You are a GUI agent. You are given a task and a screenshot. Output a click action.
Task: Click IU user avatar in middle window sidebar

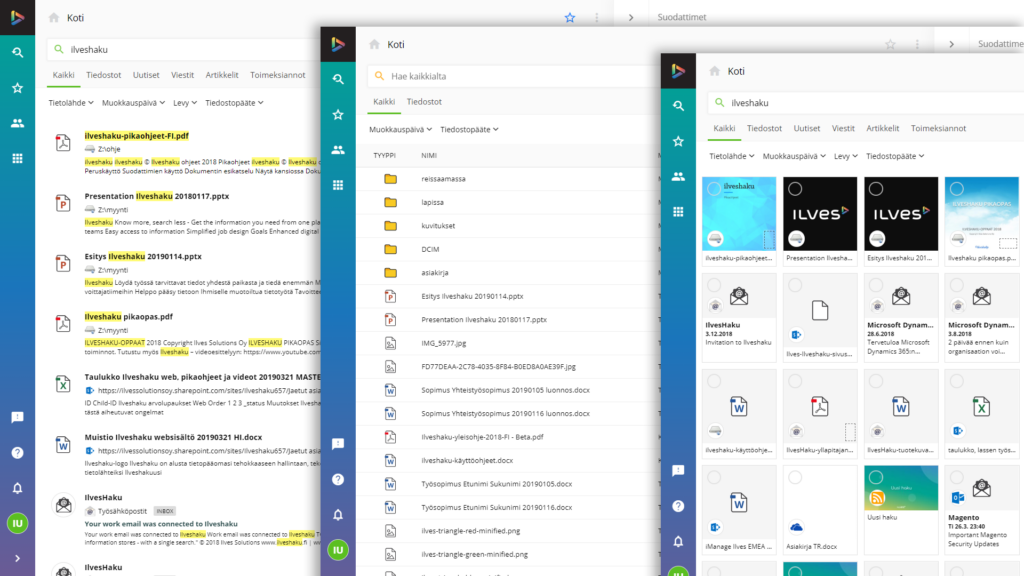coord(338,550)
